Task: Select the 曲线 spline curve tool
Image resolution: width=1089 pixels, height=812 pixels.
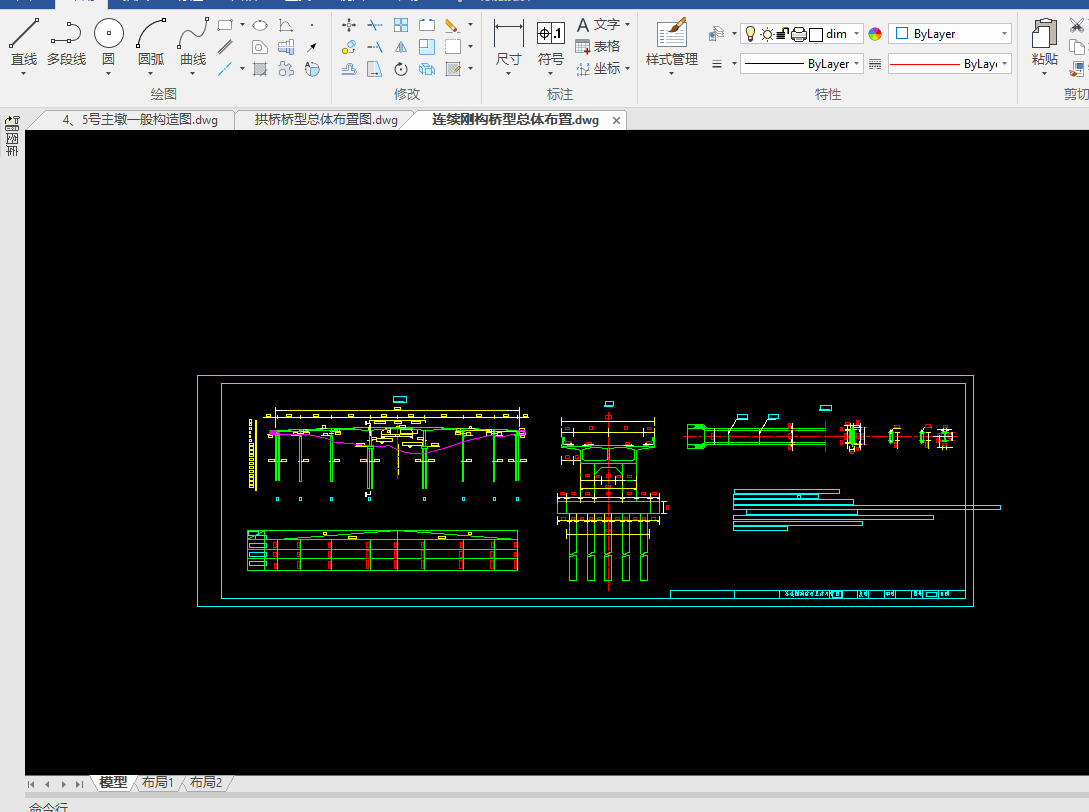Action: click(193, 42)
